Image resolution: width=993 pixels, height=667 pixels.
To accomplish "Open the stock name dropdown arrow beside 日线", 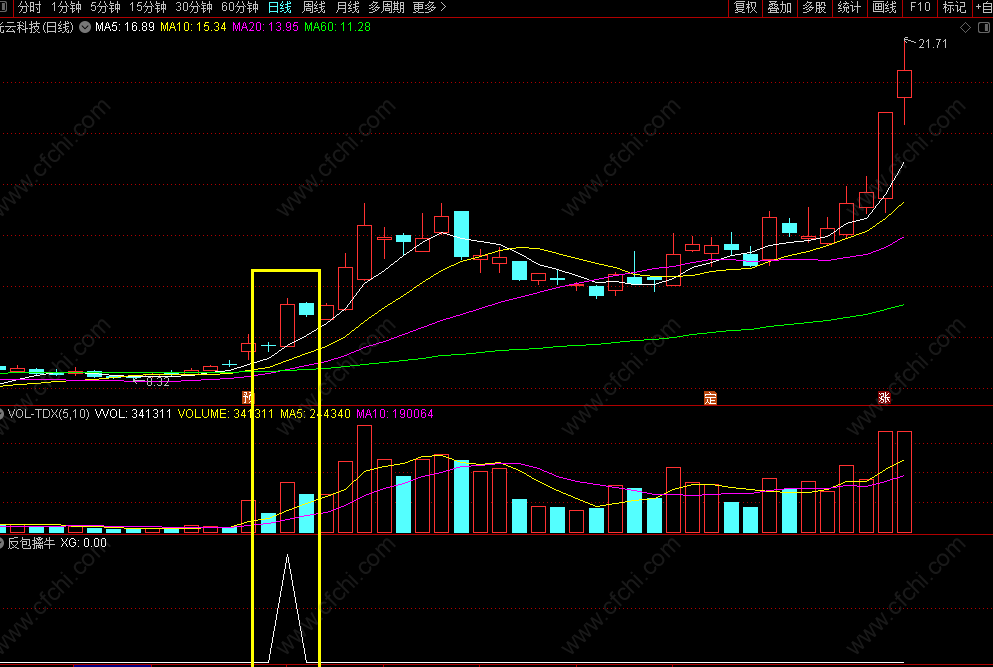I will [x=85, y=27].
